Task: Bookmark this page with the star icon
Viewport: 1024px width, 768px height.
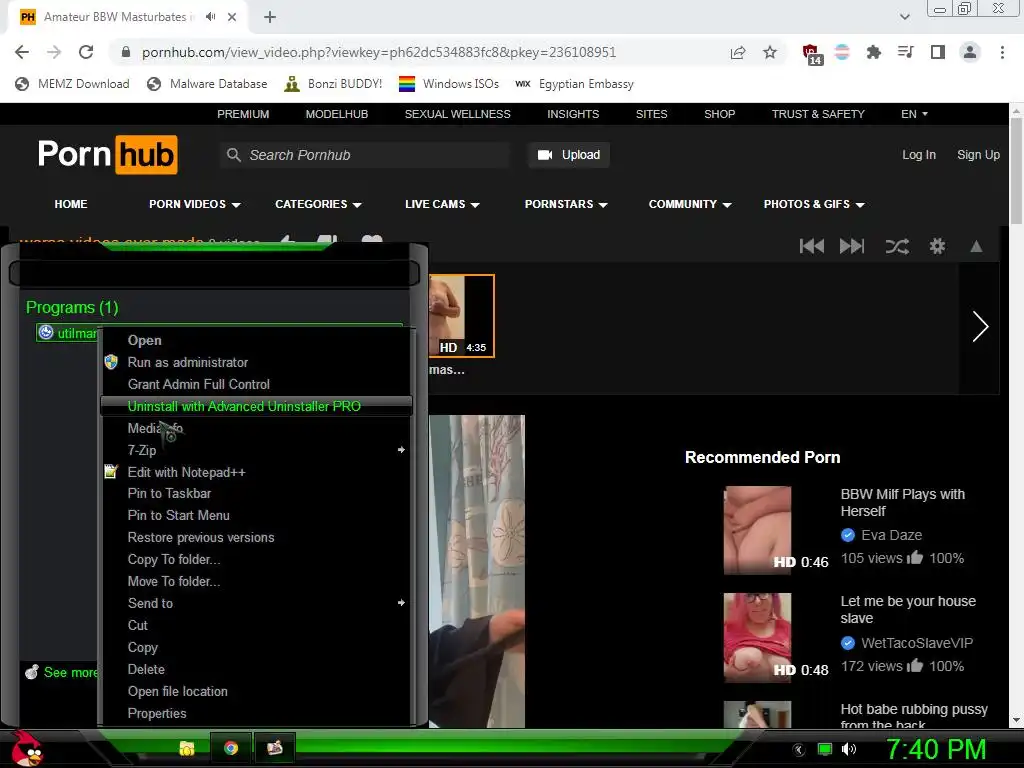Action: [x=770, y=52]
